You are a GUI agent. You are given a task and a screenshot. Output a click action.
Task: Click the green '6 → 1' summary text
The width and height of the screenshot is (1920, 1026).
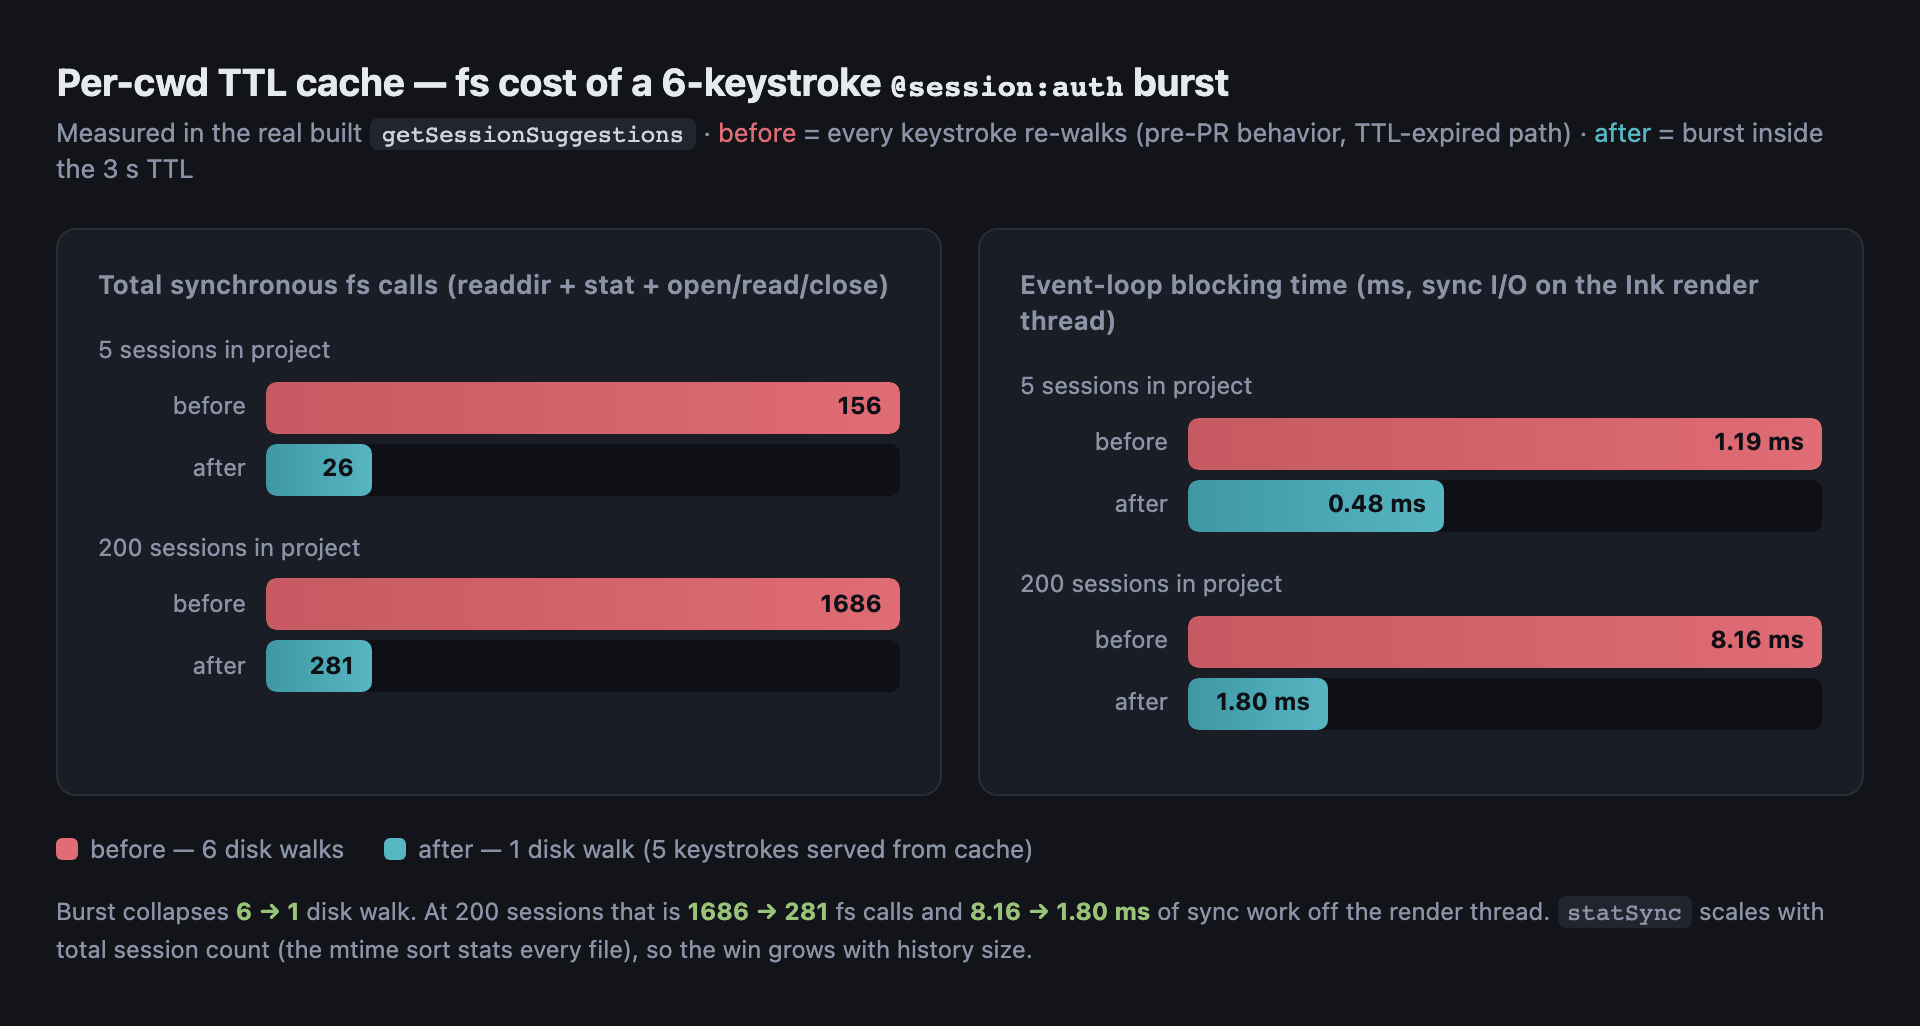click(268, 912)
